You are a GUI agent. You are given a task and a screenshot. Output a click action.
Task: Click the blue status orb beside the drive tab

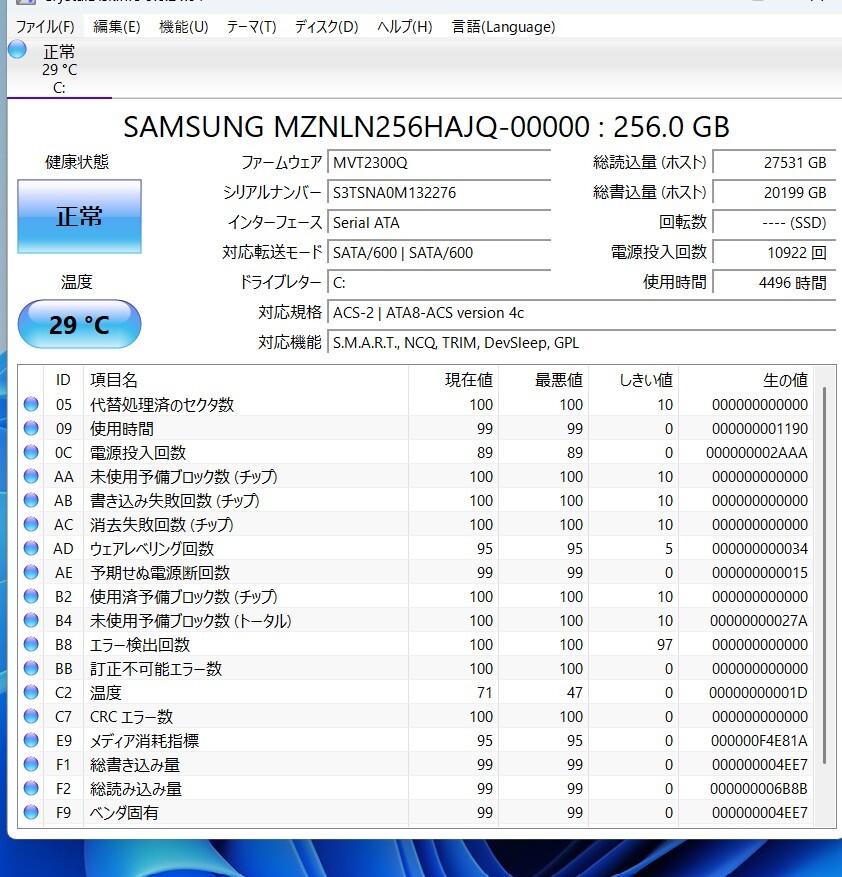tap(17, 50)
